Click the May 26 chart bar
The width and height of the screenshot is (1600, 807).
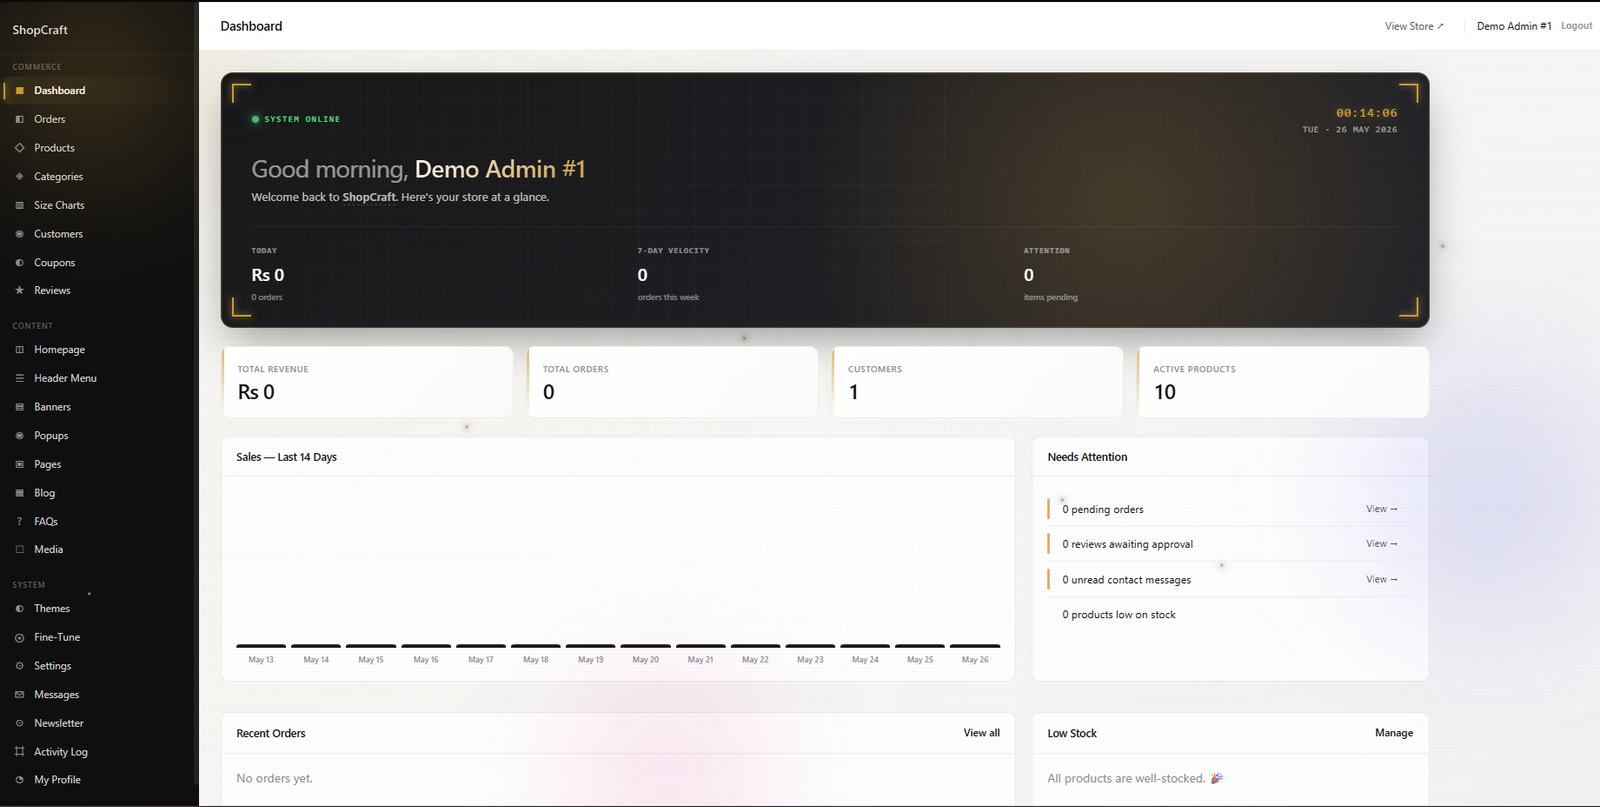tap(975, 646)
